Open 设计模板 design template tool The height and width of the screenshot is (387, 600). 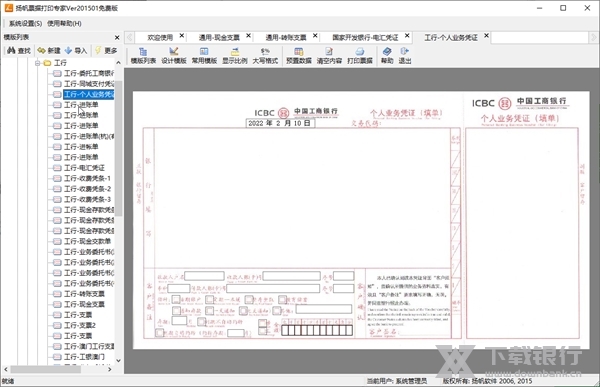click(174, 56)
